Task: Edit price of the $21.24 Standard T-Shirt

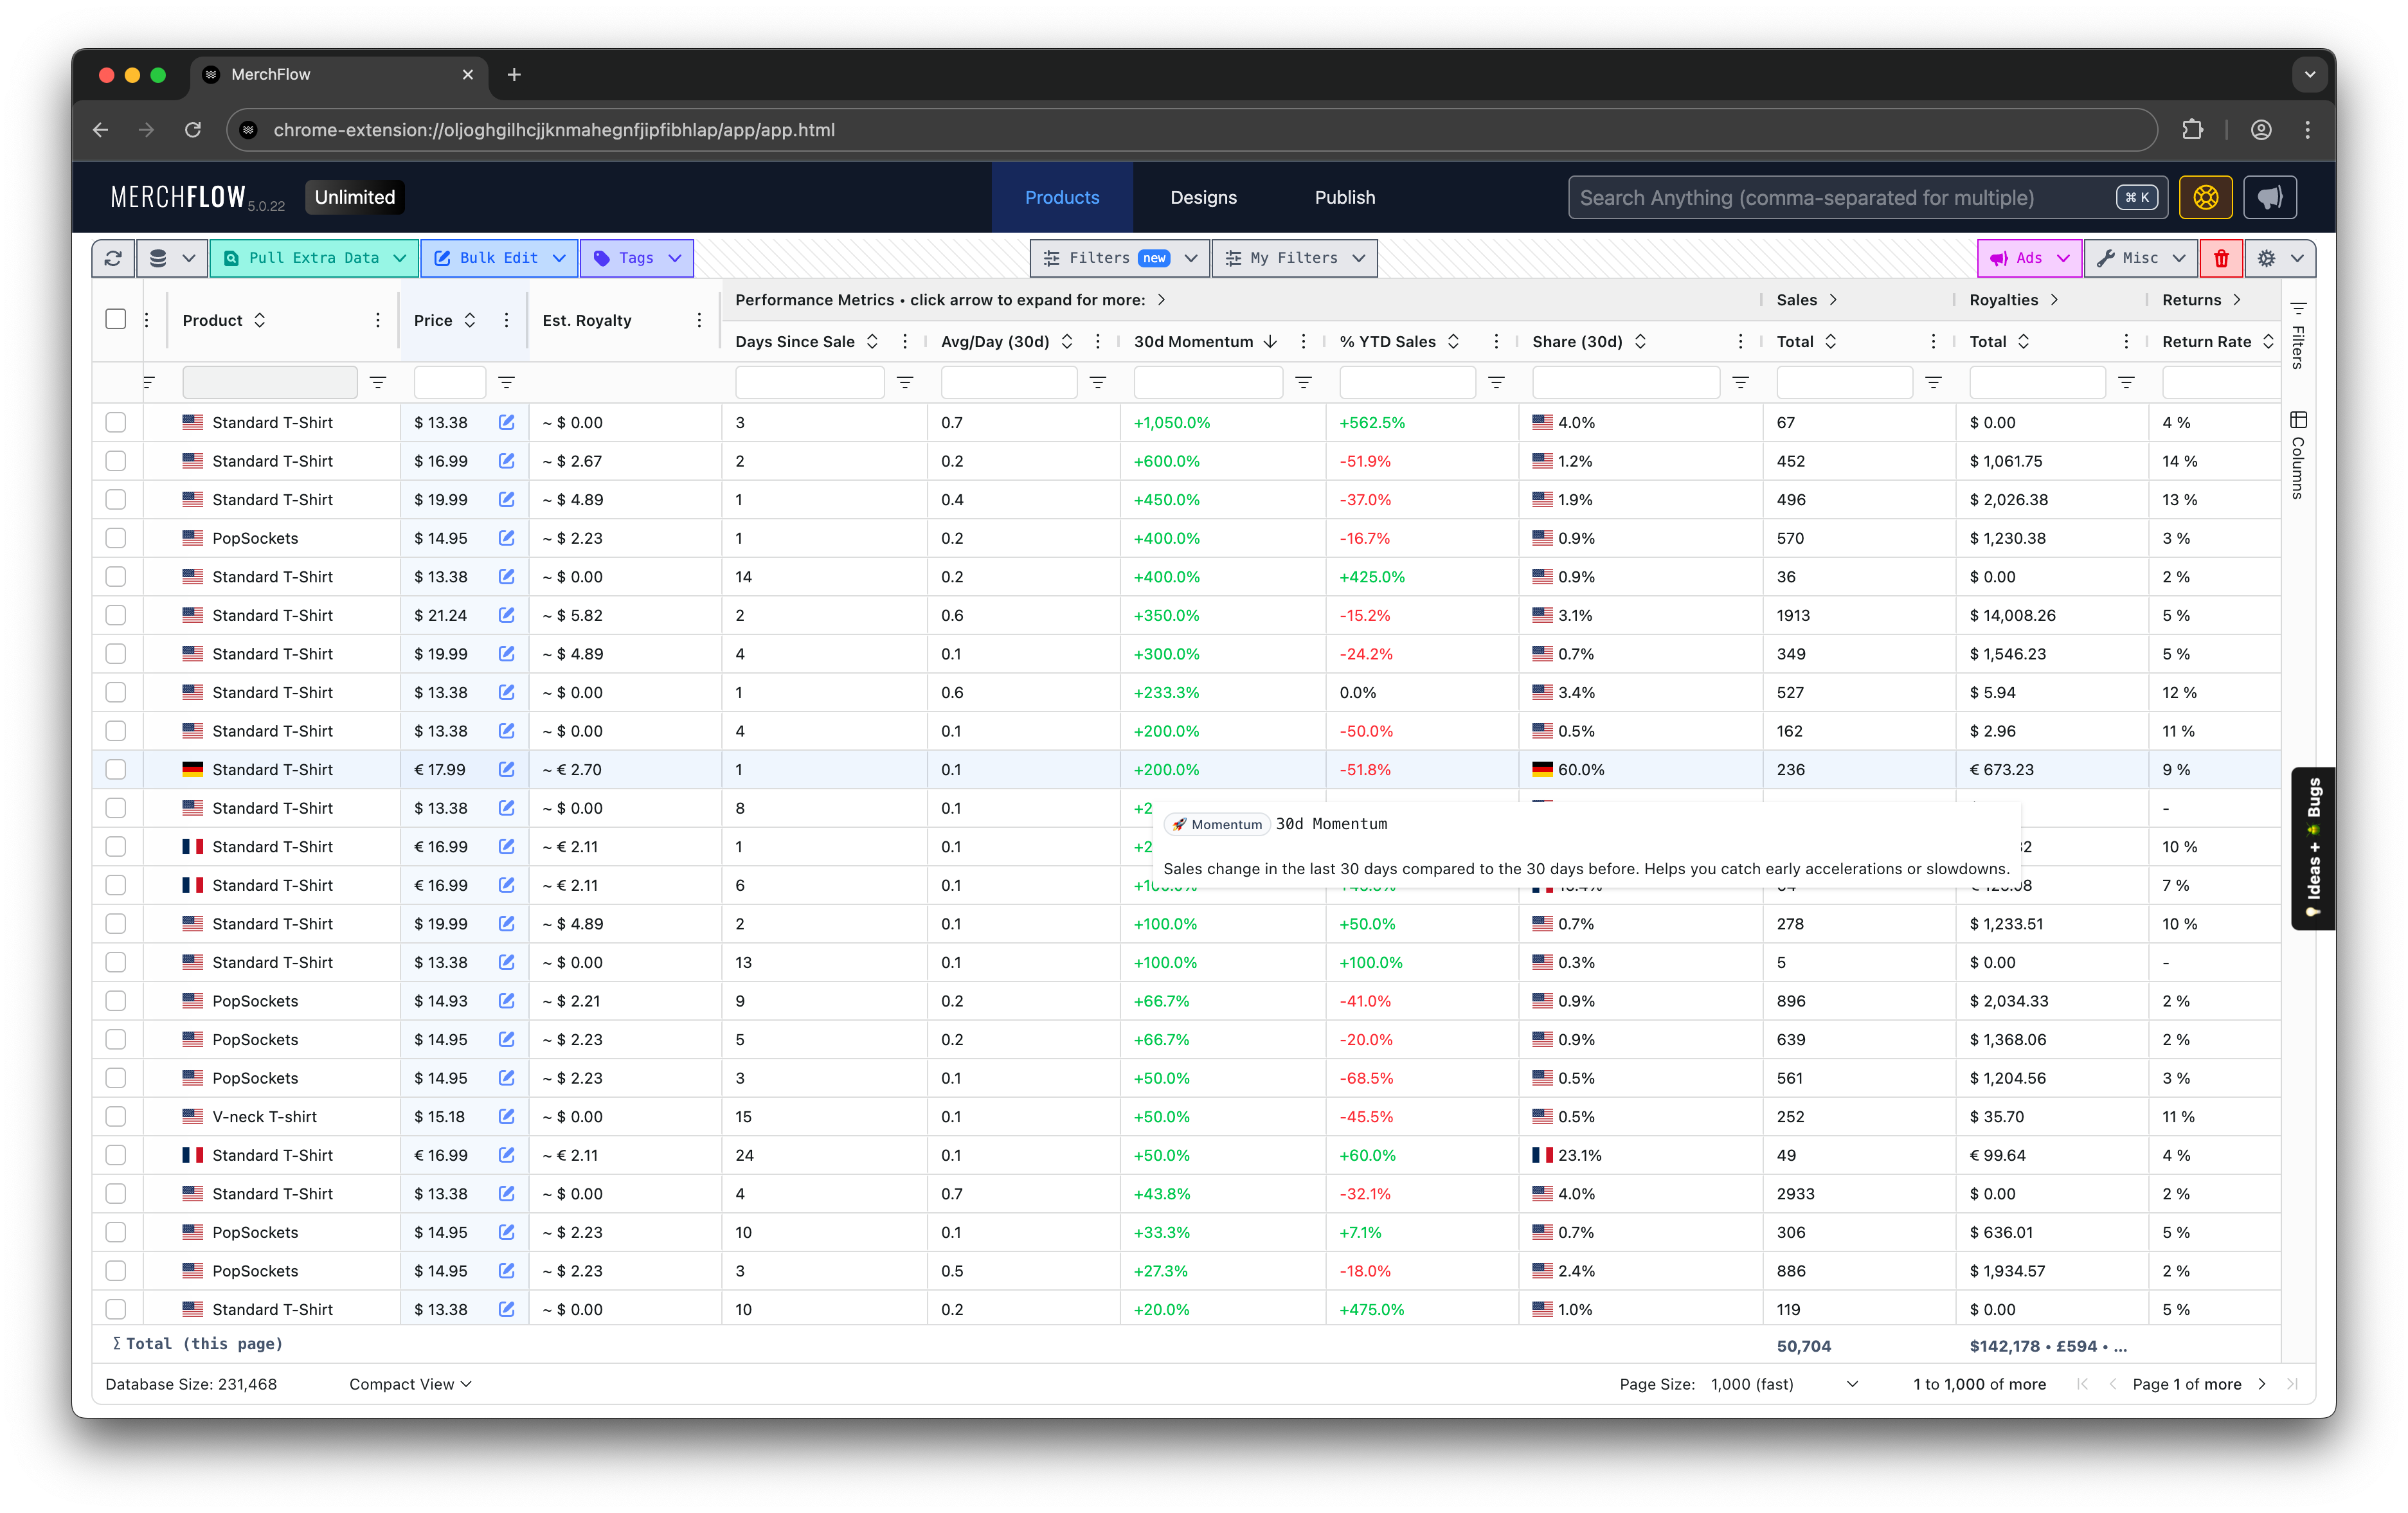Action: pos(506,615)
